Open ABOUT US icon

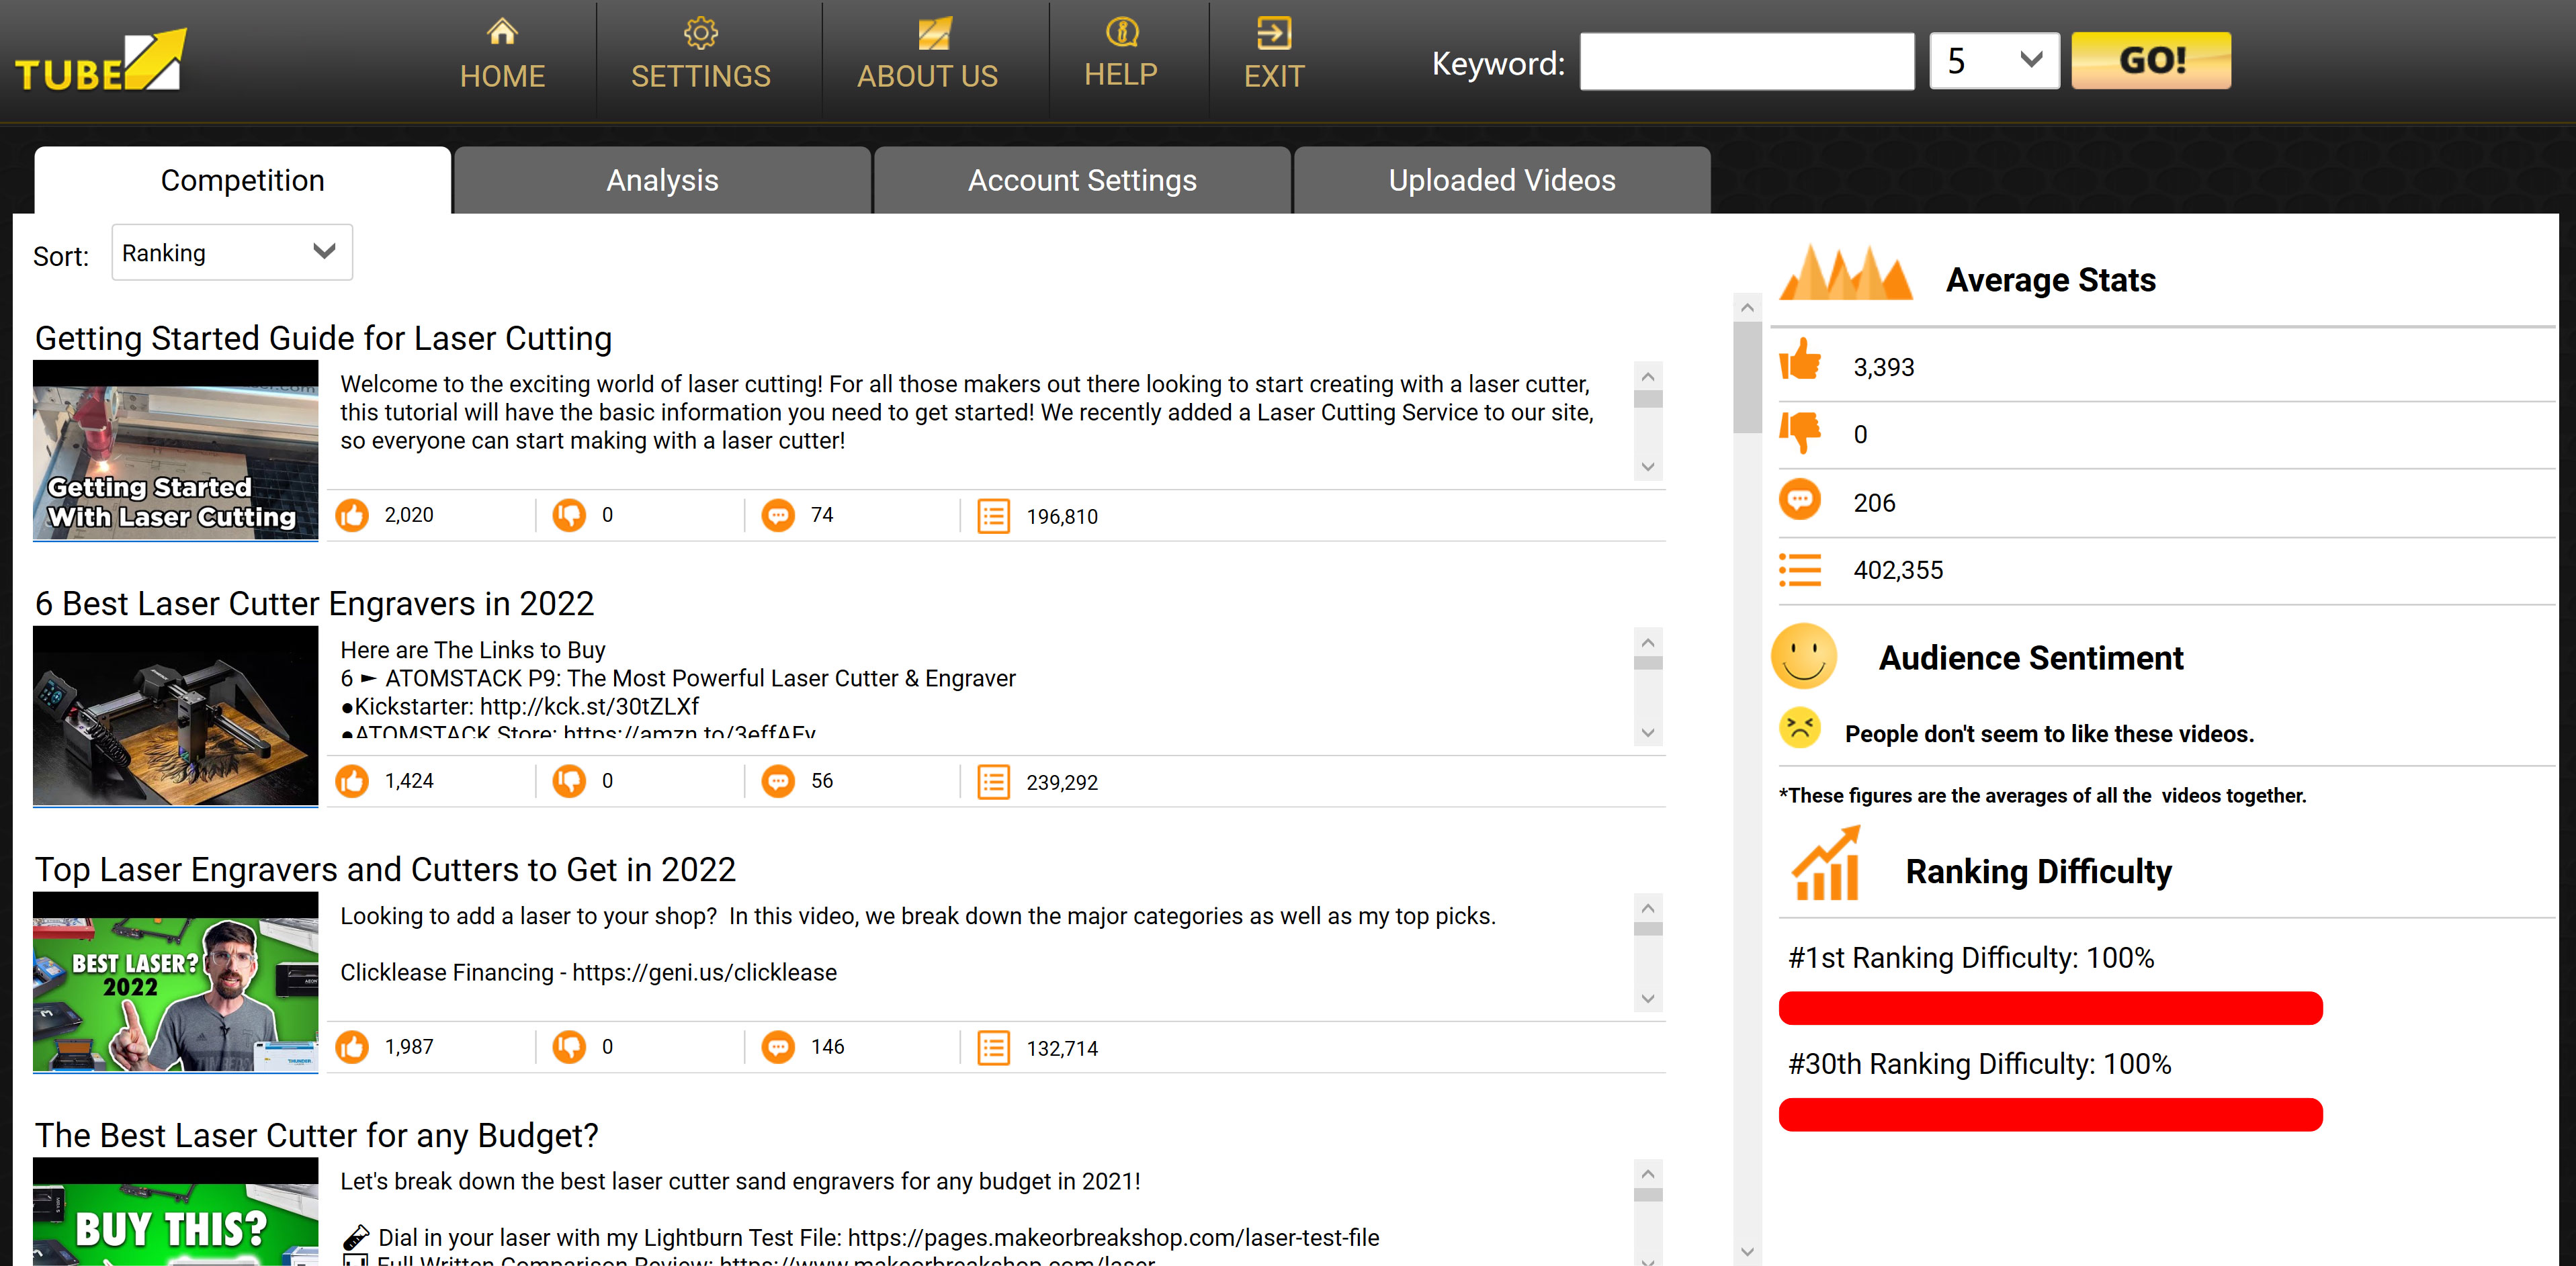coord(935,33)
